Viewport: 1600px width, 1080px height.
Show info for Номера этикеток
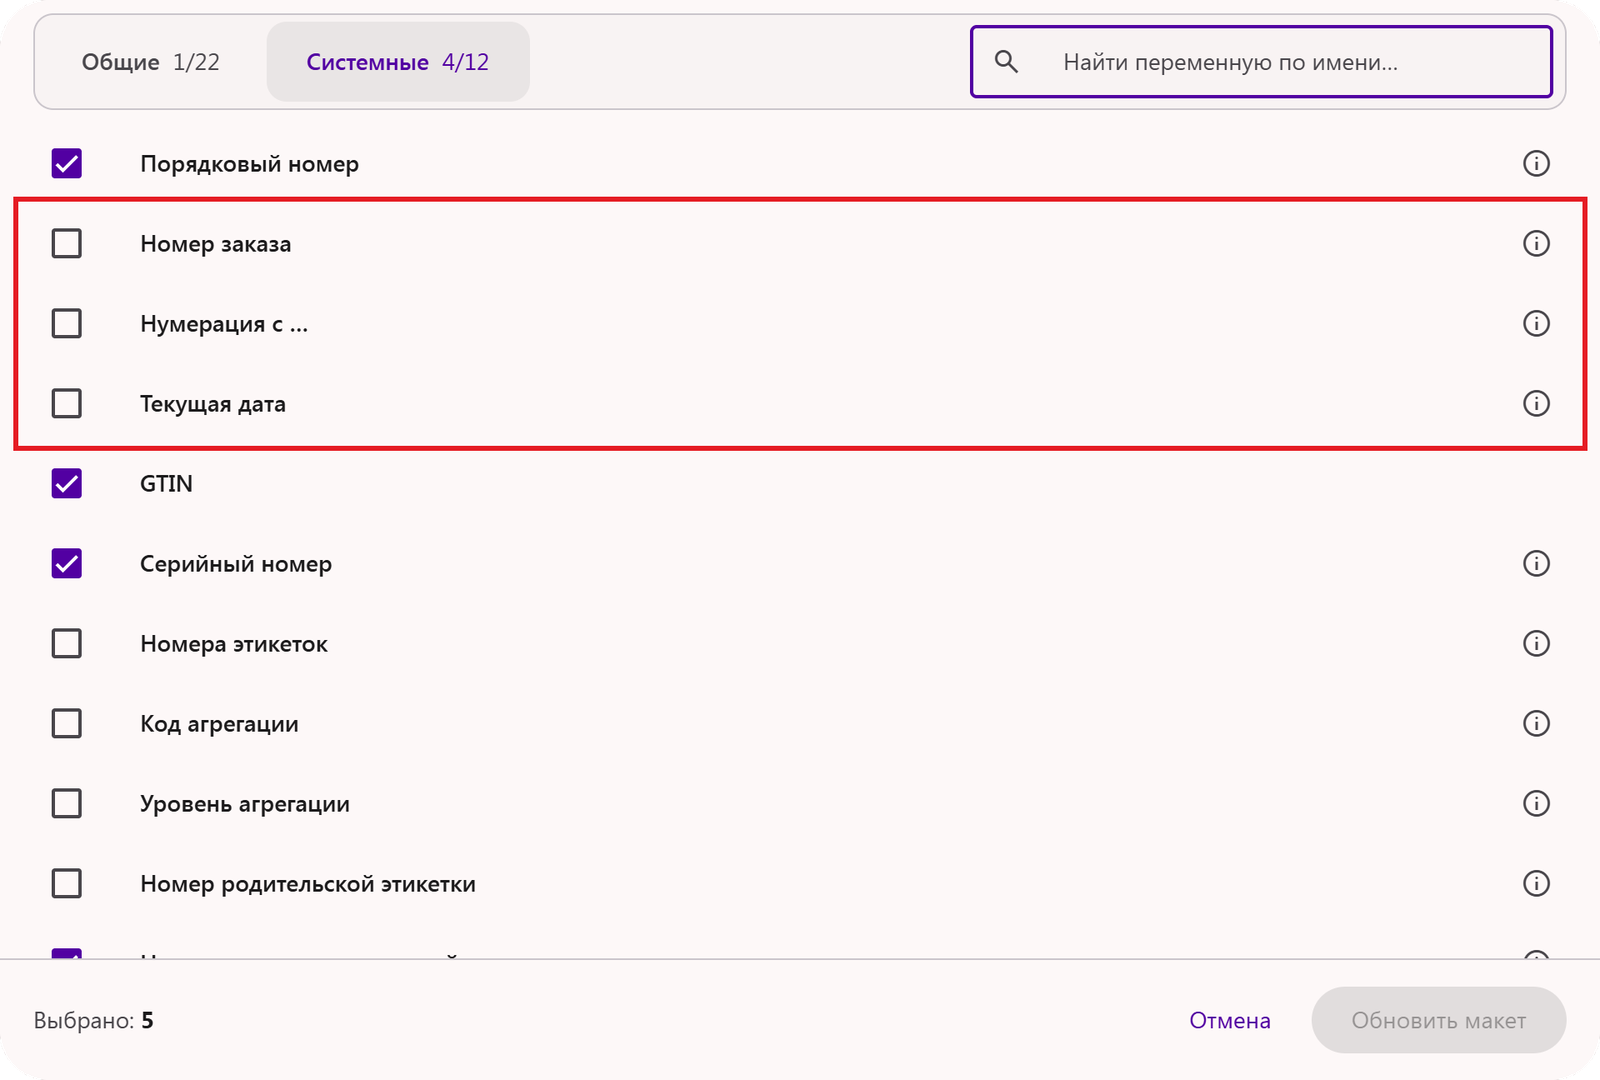point(1536,643)
